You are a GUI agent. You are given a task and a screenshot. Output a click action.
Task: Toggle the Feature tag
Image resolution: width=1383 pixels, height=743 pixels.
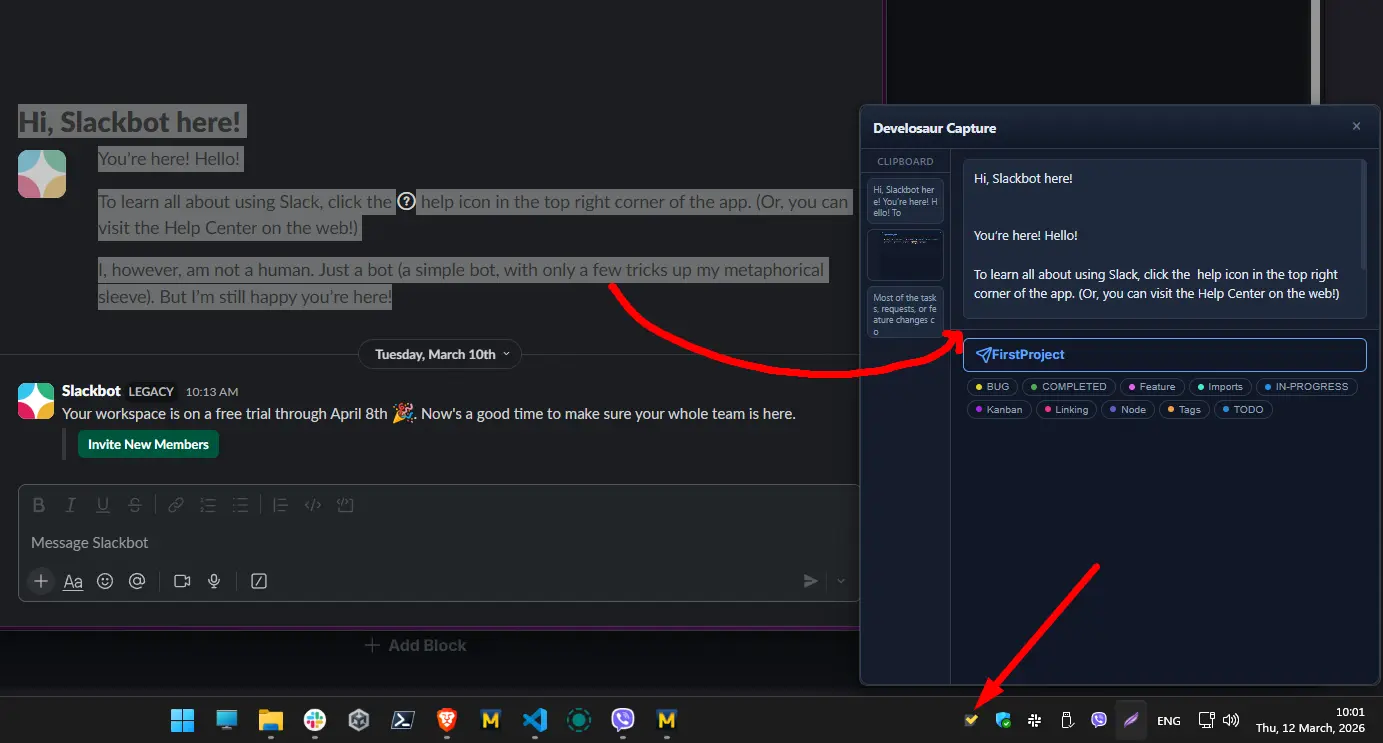(1152, 387)
